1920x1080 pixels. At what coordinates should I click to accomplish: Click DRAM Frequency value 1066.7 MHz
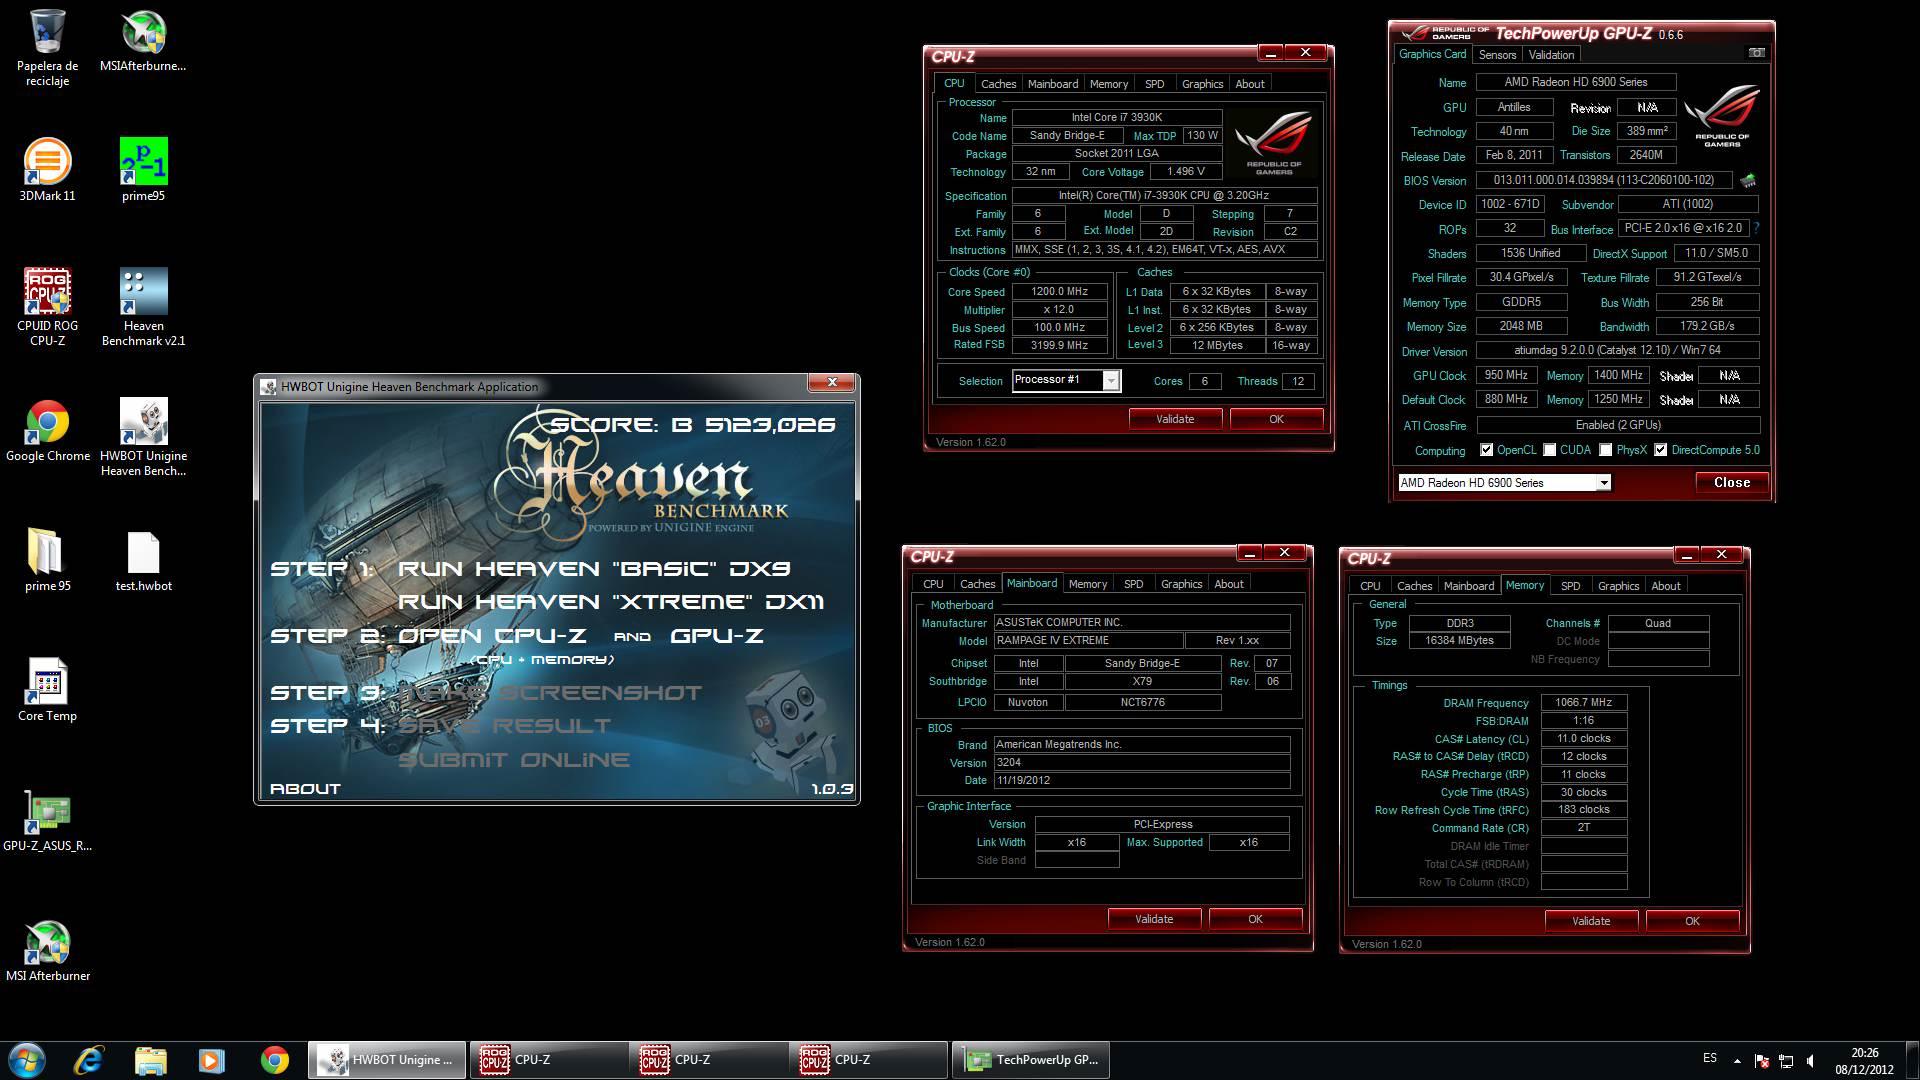[x=1584, y=703]
